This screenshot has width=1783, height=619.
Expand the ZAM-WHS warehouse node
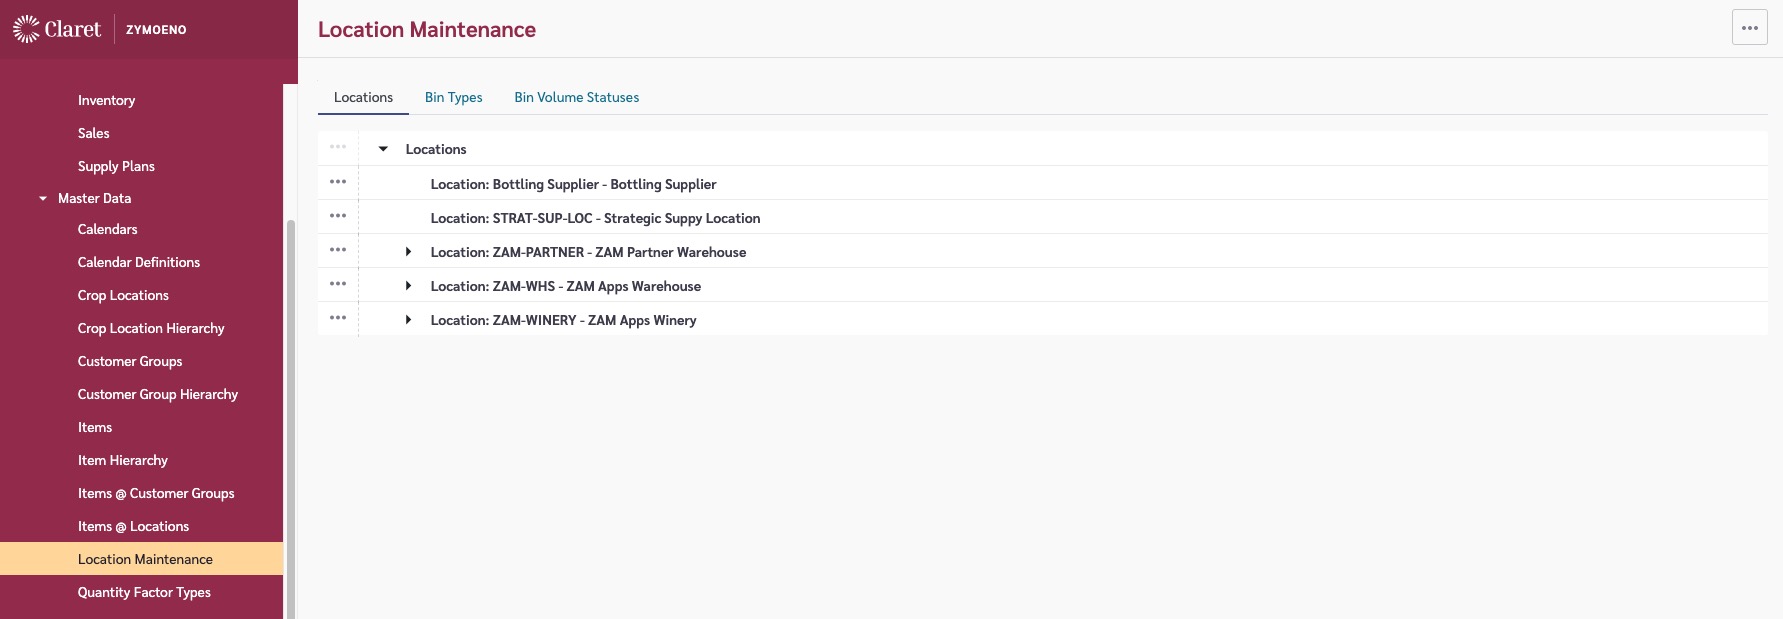408,286
